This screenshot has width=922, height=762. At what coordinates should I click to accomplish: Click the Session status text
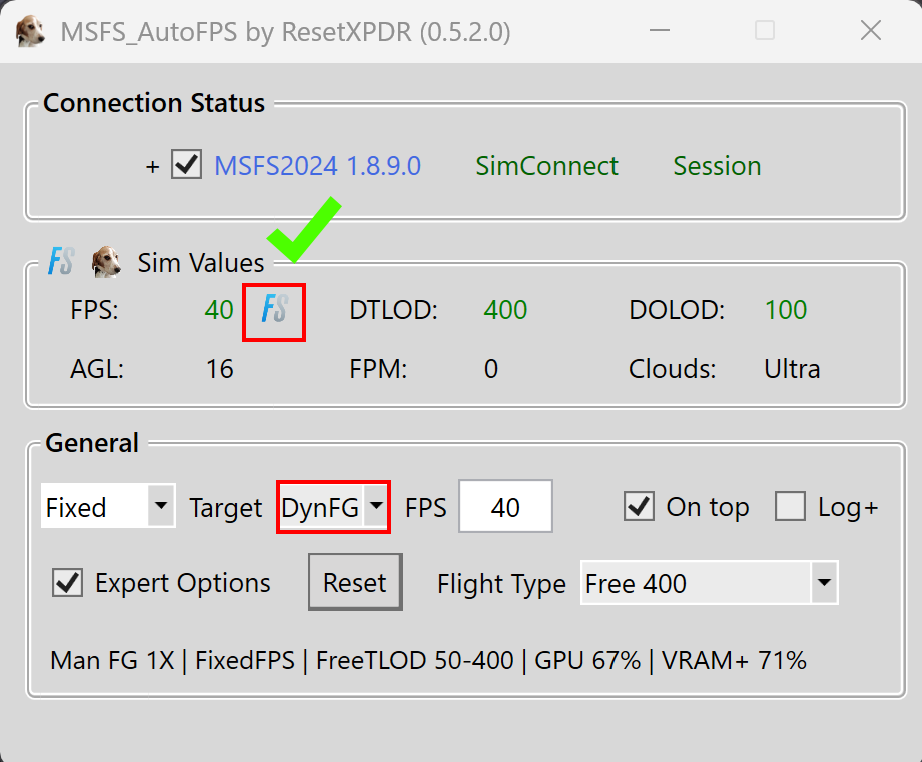(717, 166)
